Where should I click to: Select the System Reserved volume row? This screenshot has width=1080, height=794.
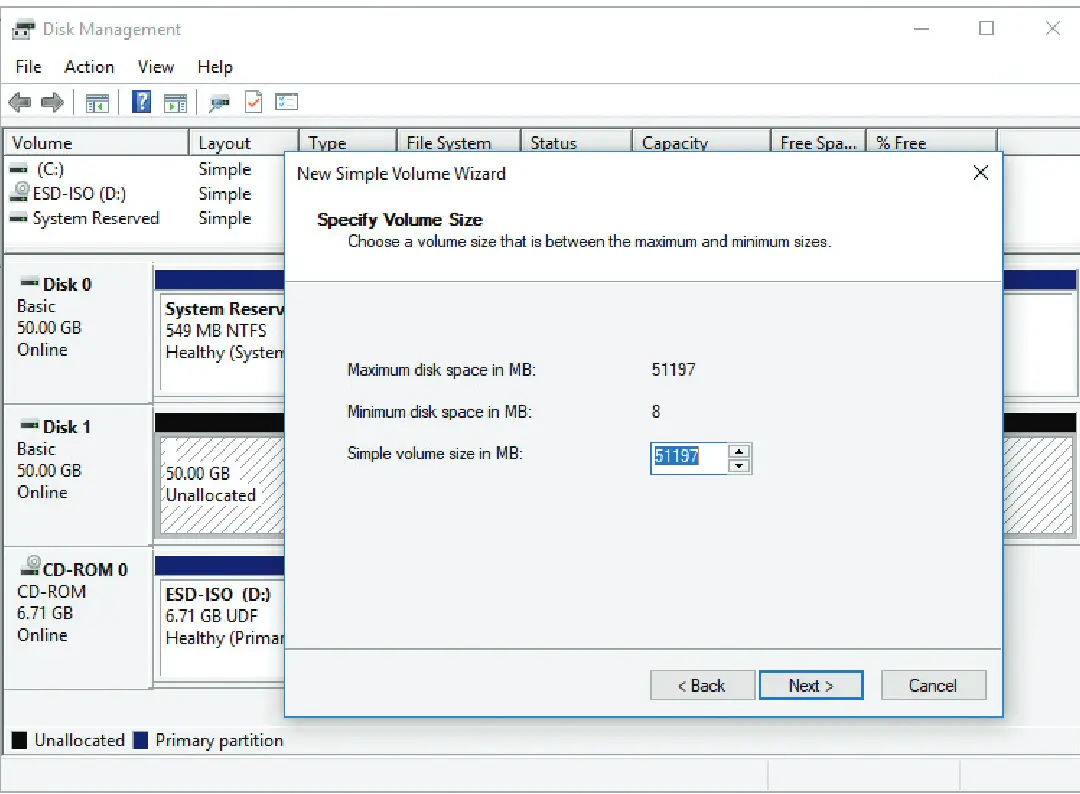pos(95,218)
